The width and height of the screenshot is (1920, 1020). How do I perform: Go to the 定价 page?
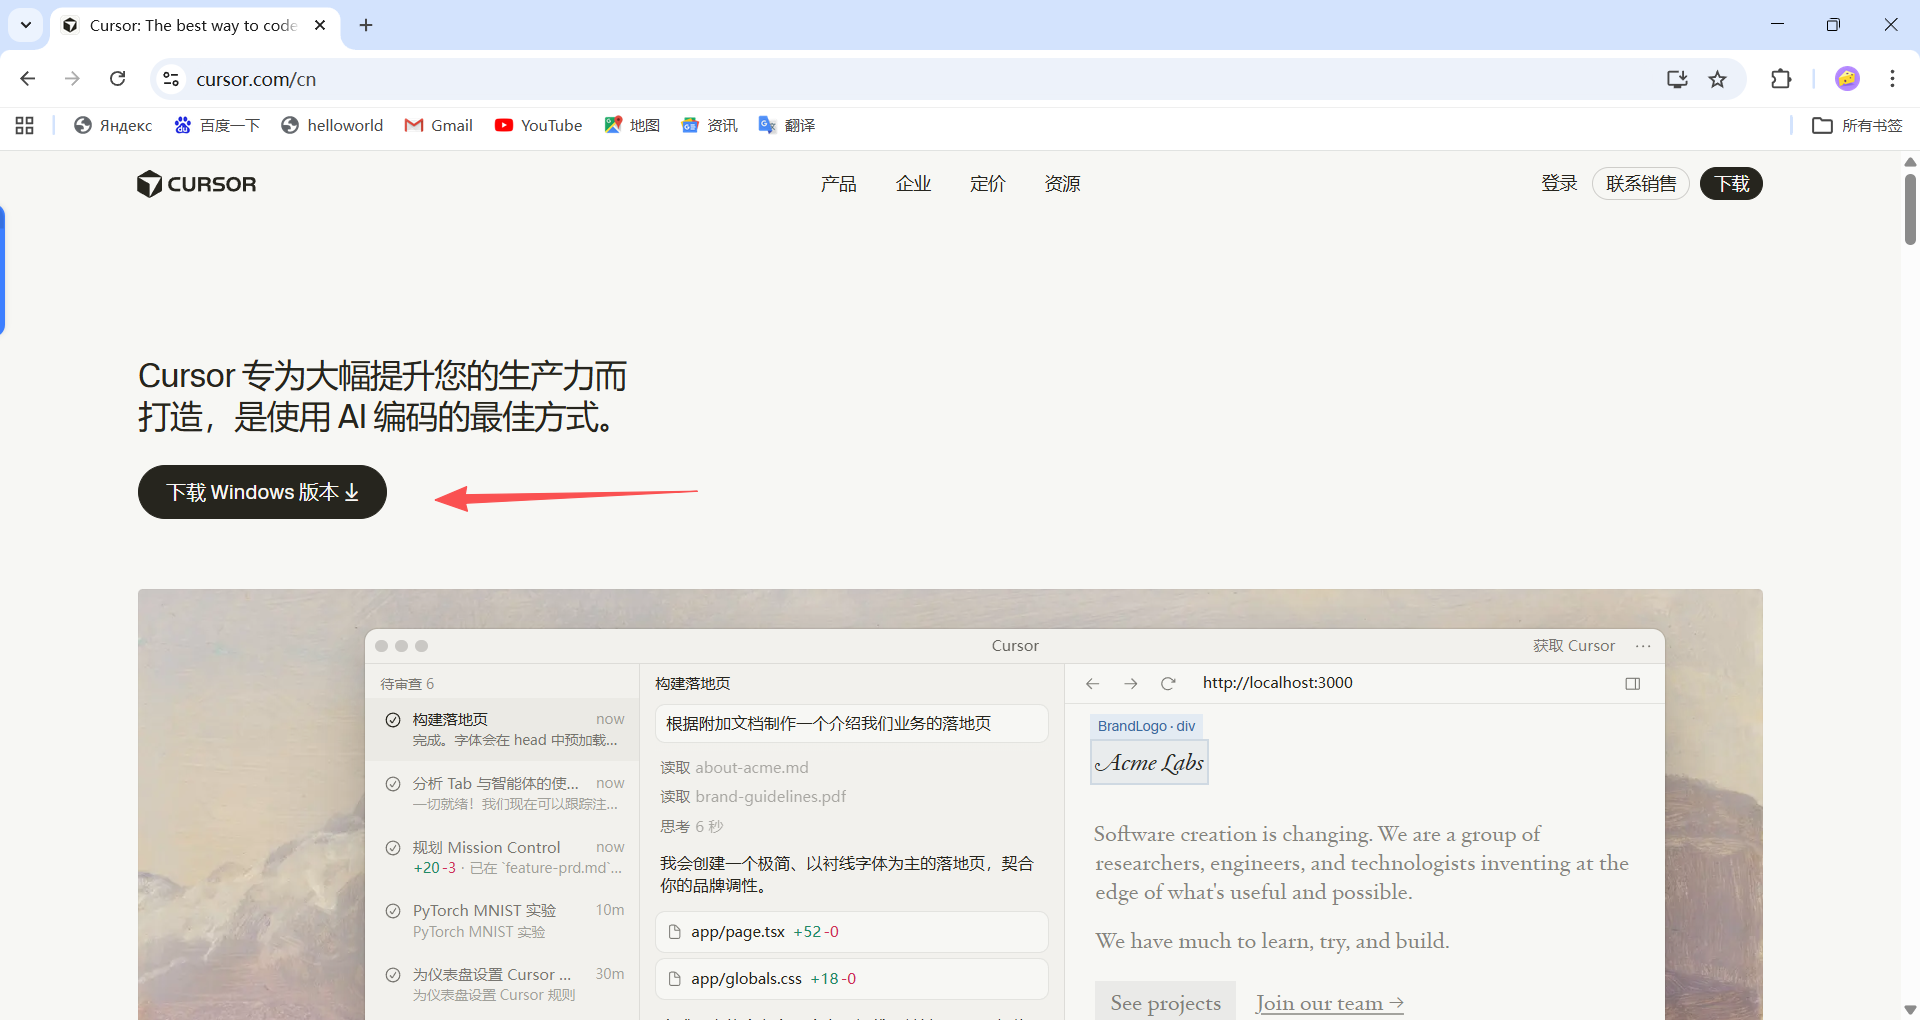(988, 184)
